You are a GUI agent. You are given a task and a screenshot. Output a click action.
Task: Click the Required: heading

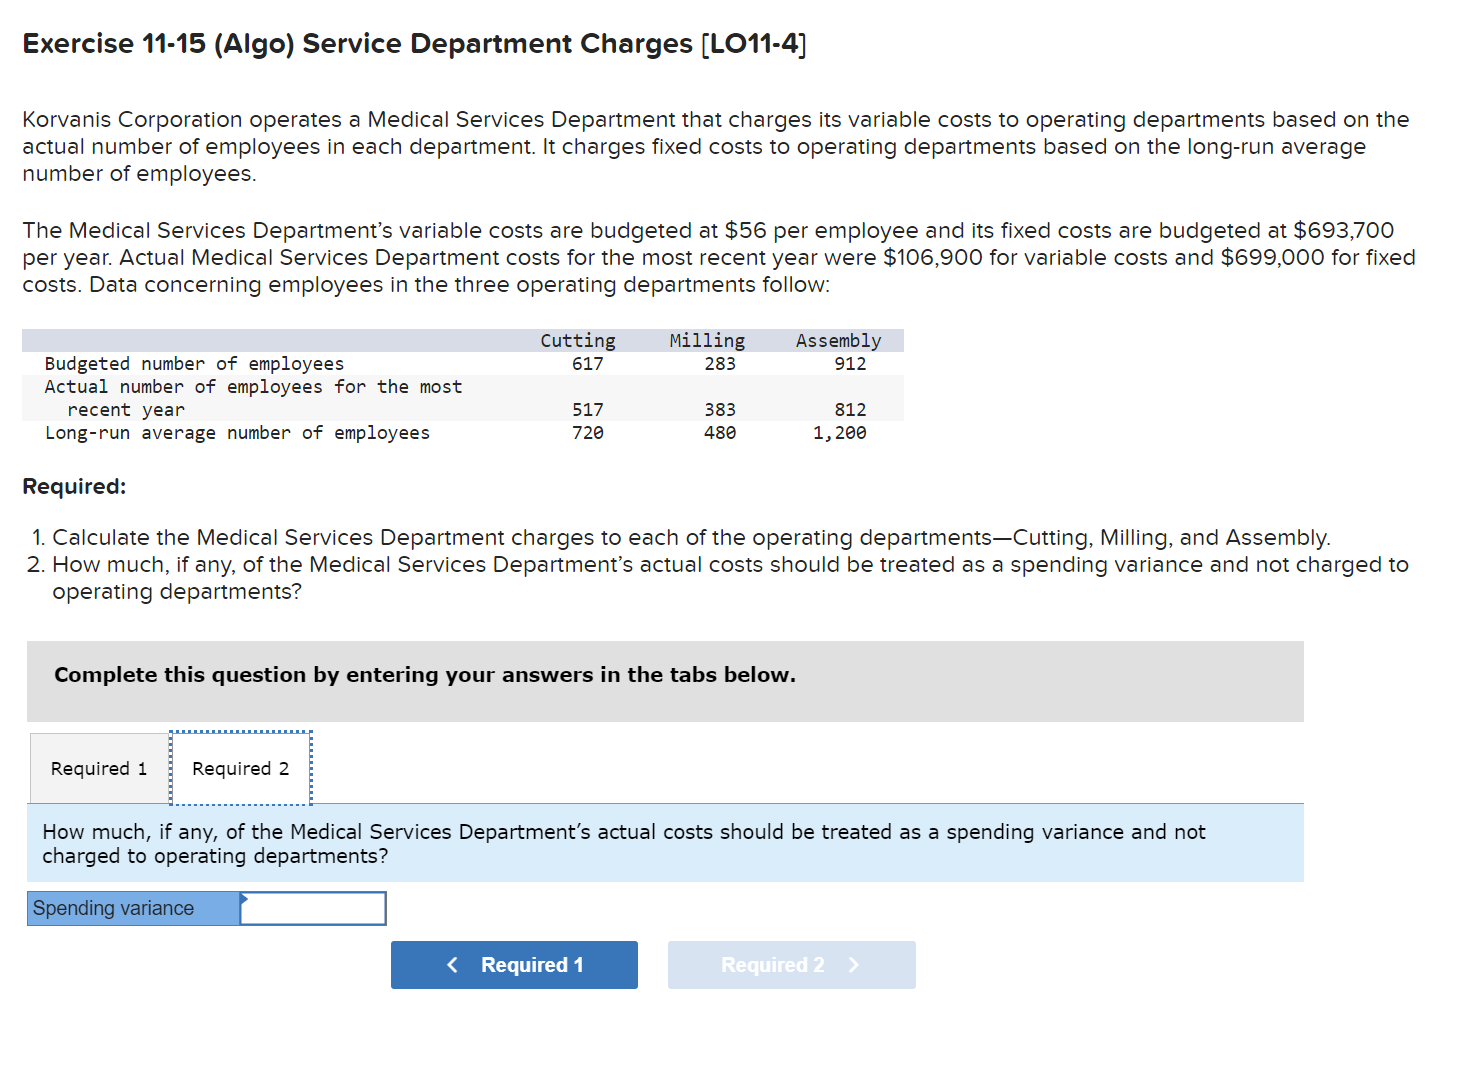pos(74,487)
